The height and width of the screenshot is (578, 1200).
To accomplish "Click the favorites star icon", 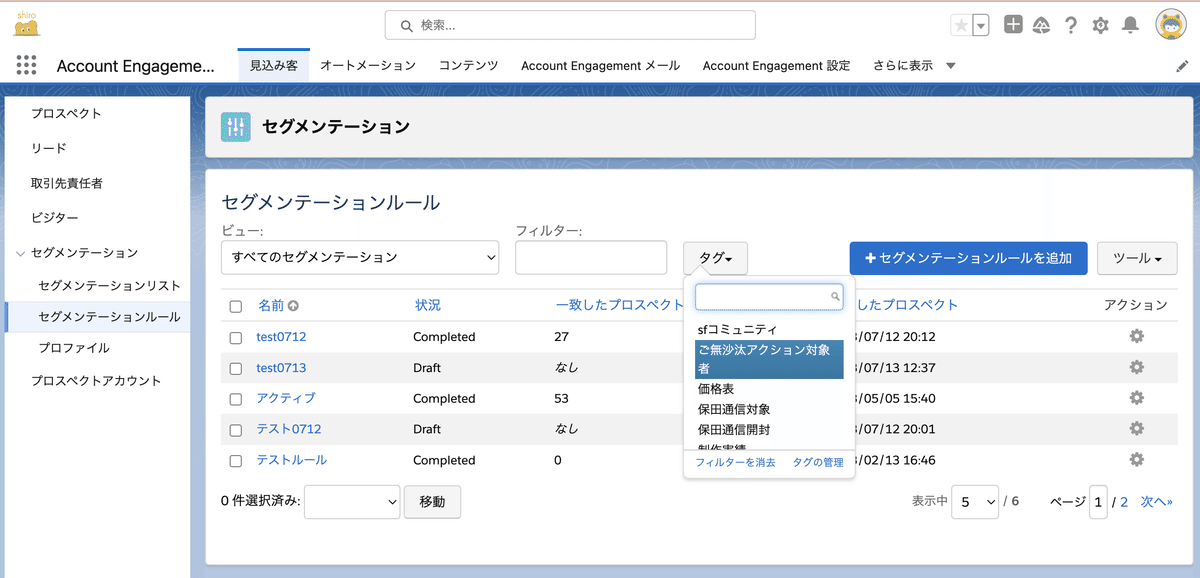I will pos(960,26).
